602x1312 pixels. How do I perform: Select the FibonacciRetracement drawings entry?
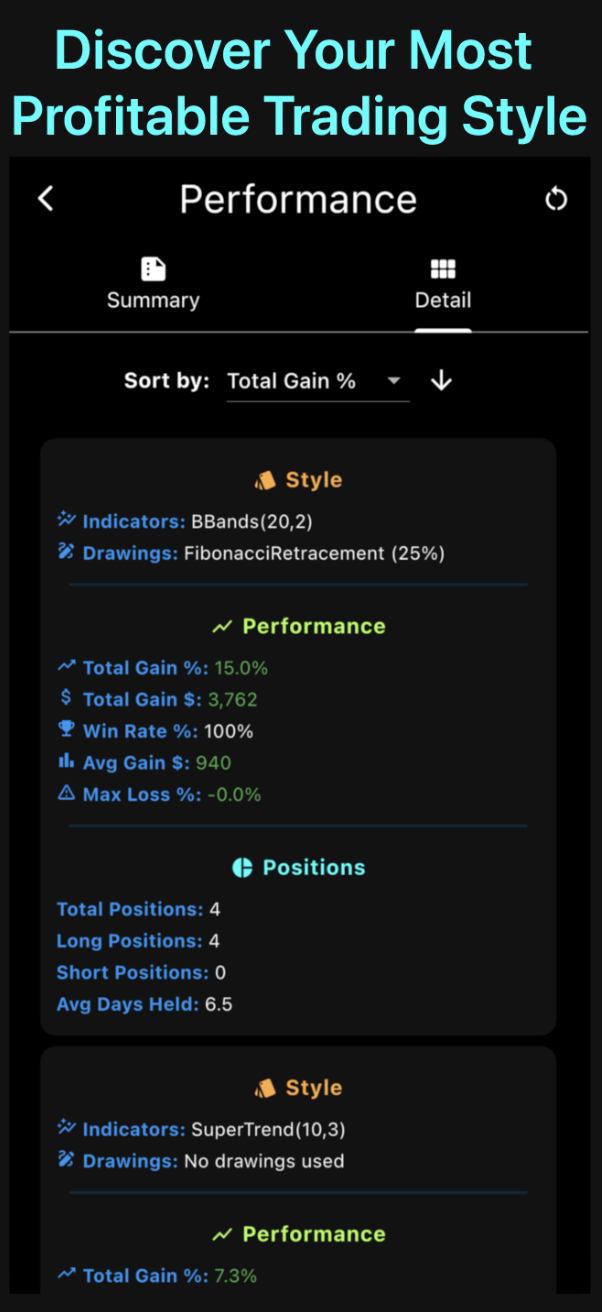point(300,553)
